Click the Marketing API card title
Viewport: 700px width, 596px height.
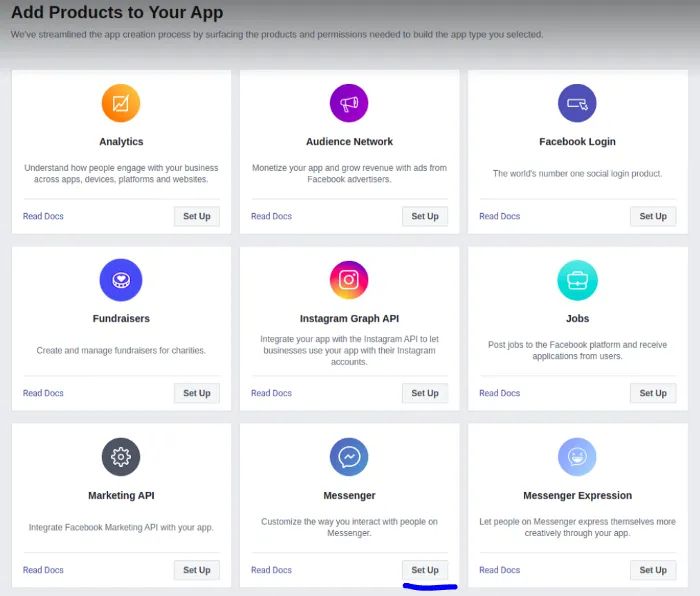121,495
